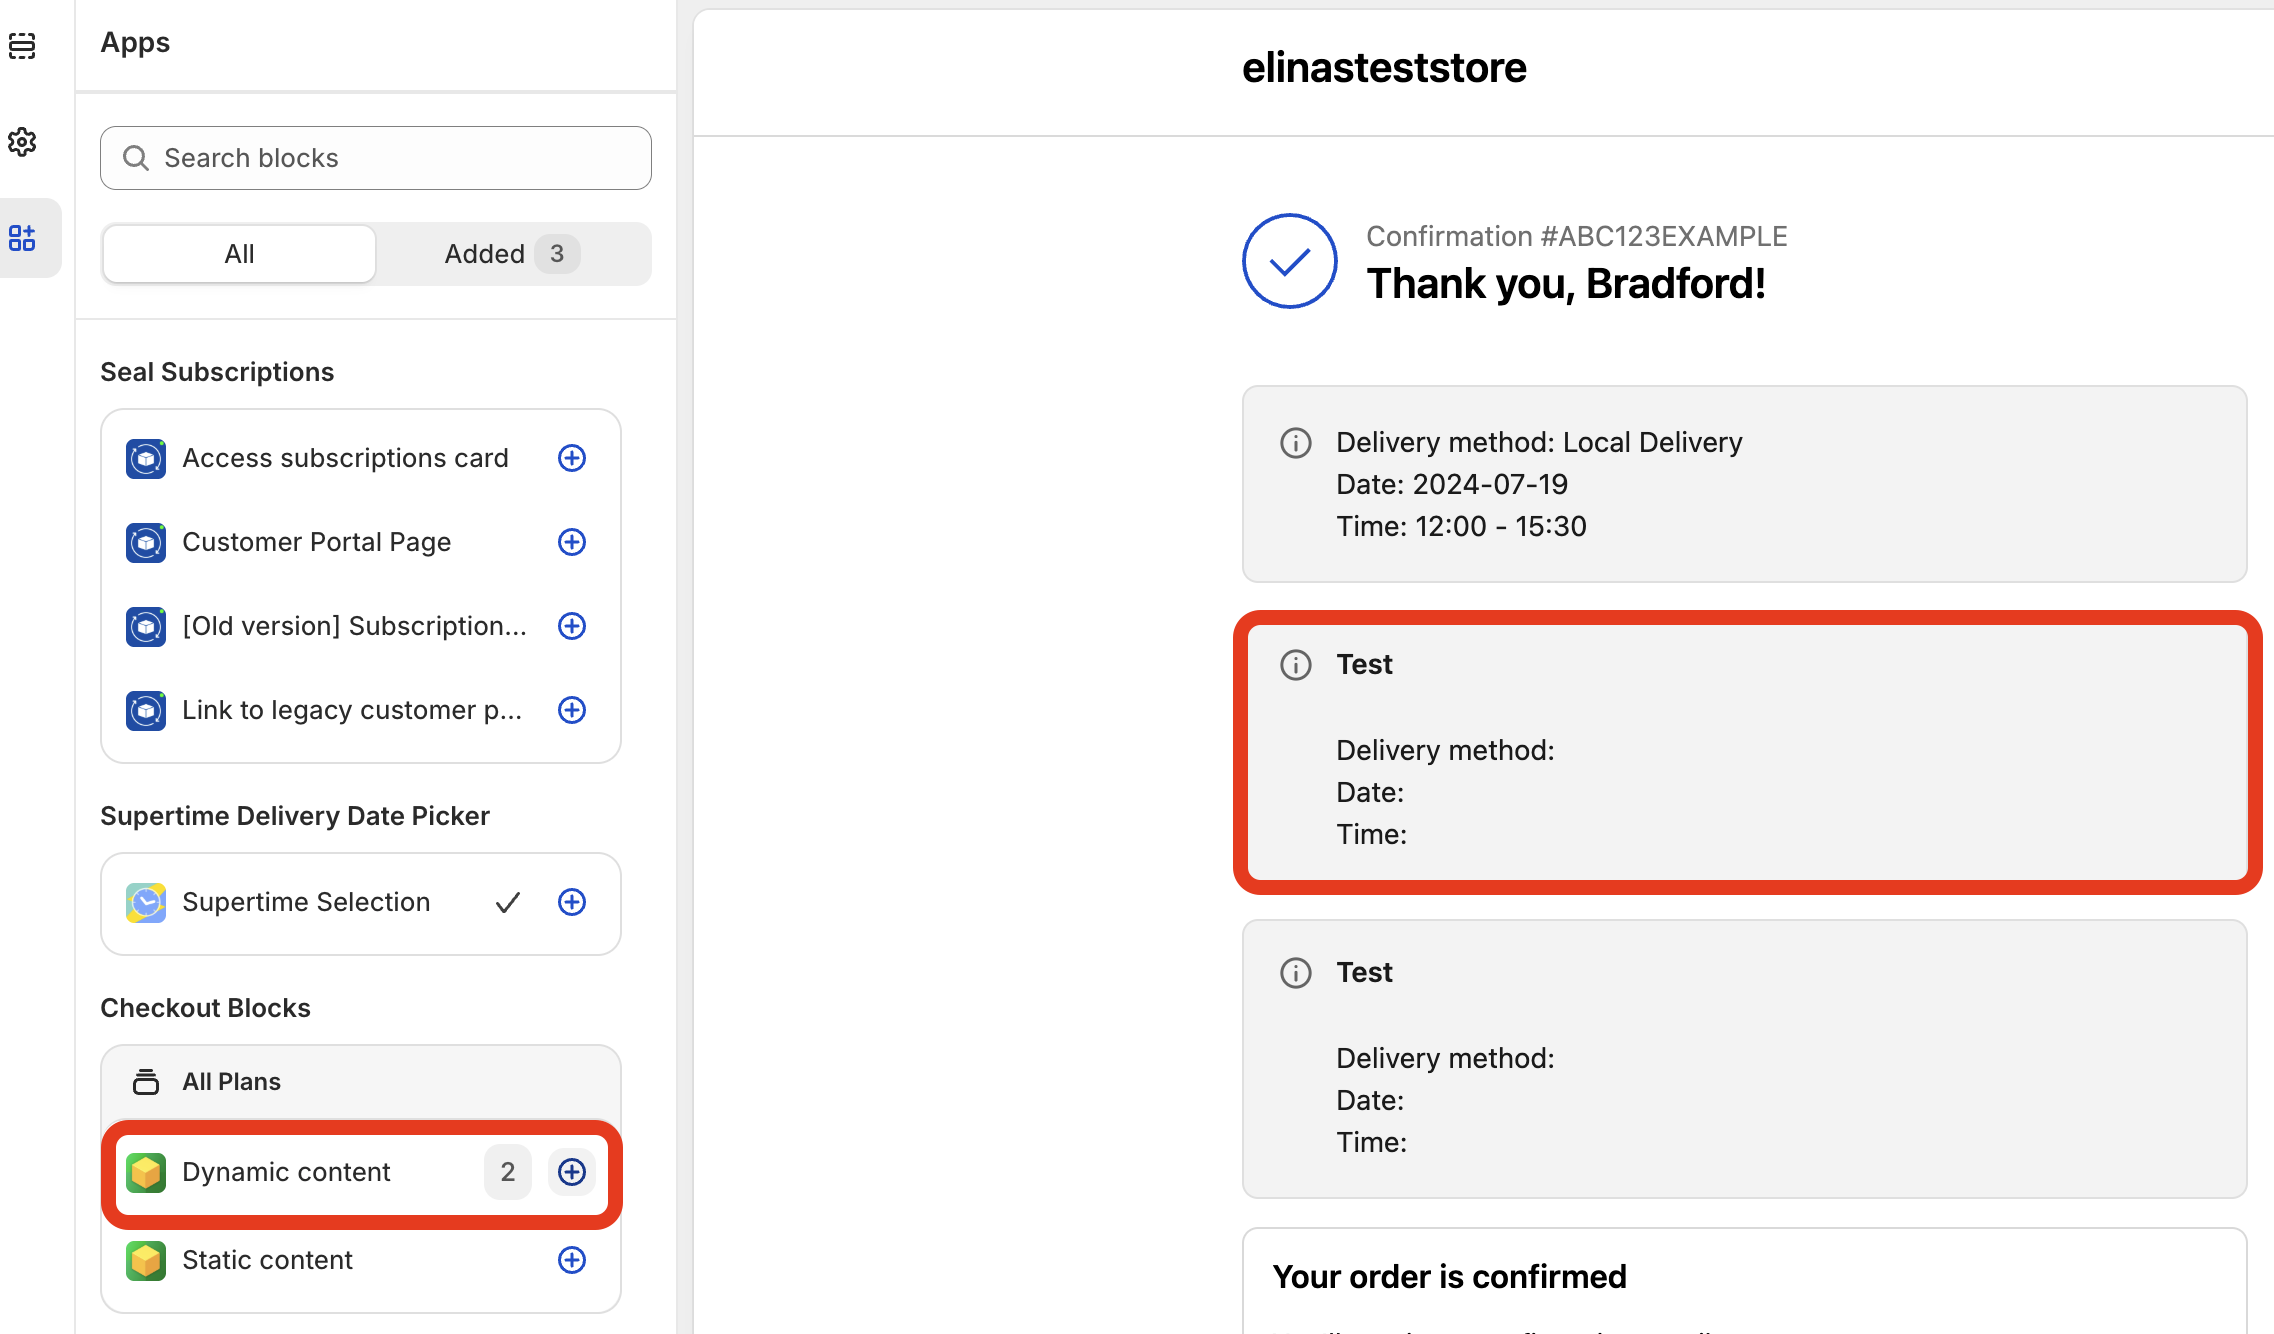This screenshot has width=2274, height=1334.
Task: Add the Access subscriptions card block
Action: click(571, 458)
